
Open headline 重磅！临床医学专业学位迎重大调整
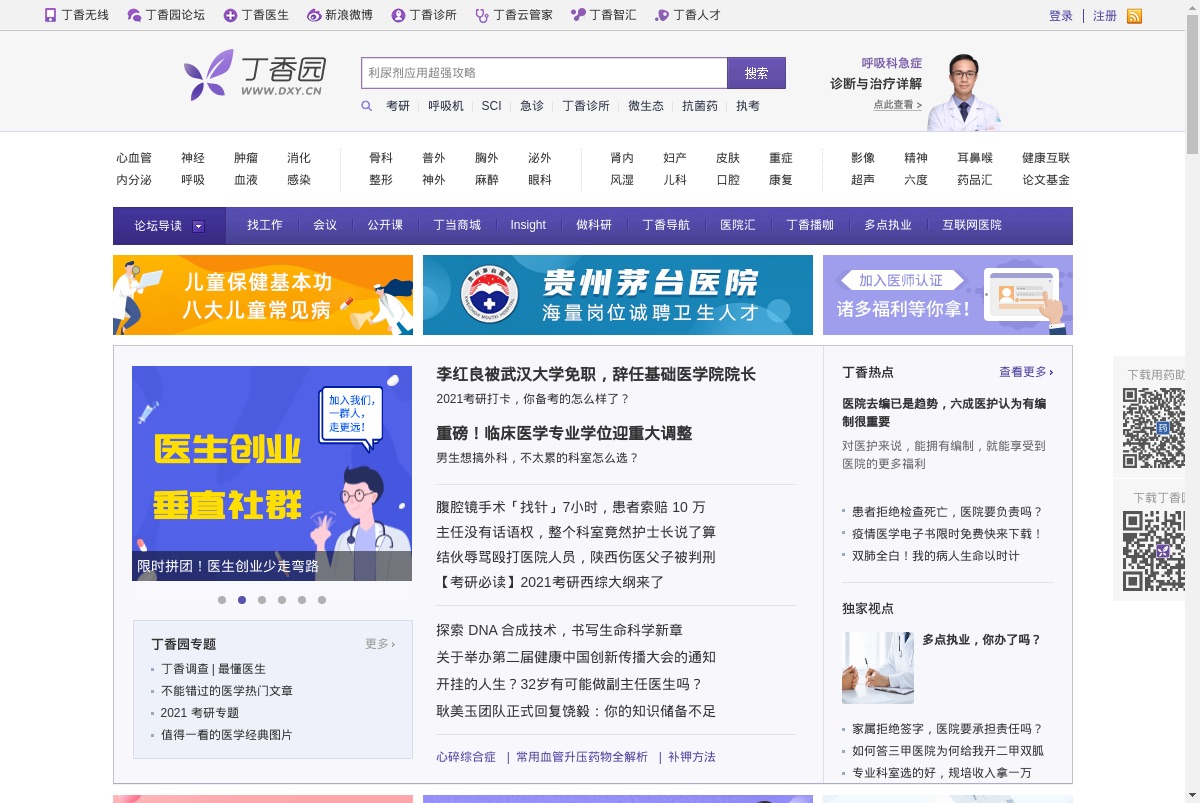[564, 433]
